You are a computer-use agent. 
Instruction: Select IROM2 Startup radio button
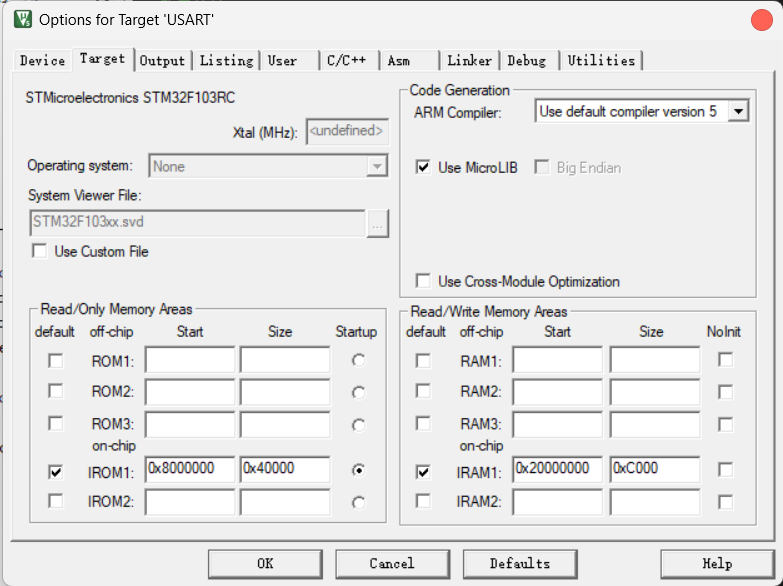coord(358,503)
